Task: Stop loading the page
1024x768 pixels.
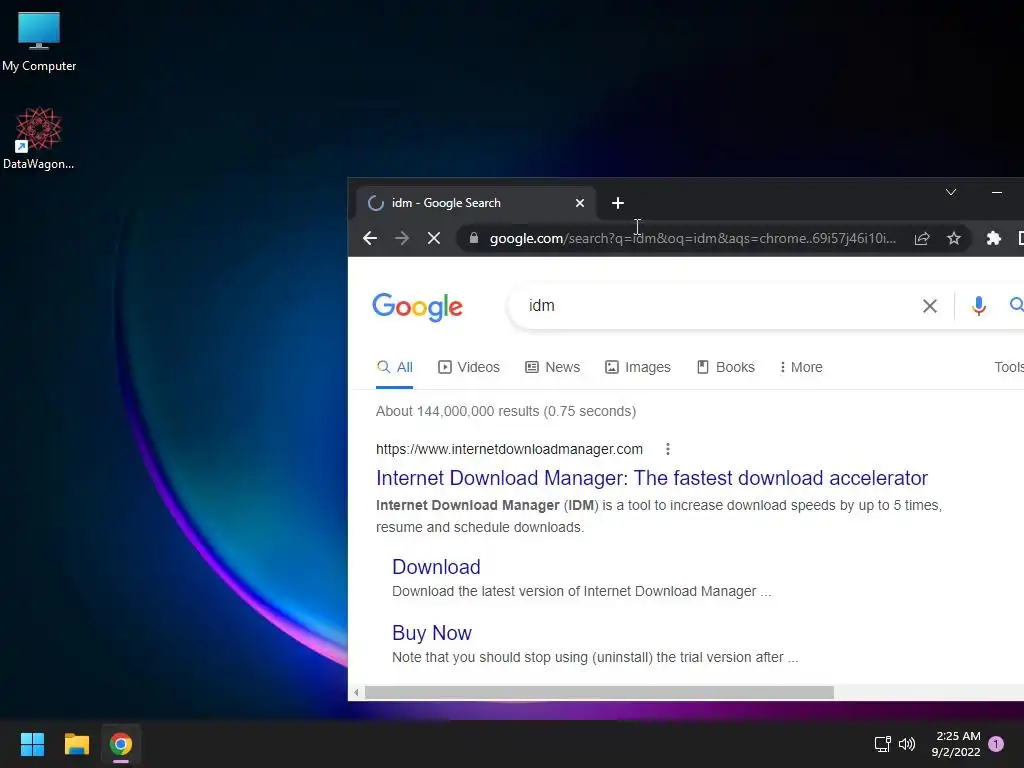Action: point(434,238)
